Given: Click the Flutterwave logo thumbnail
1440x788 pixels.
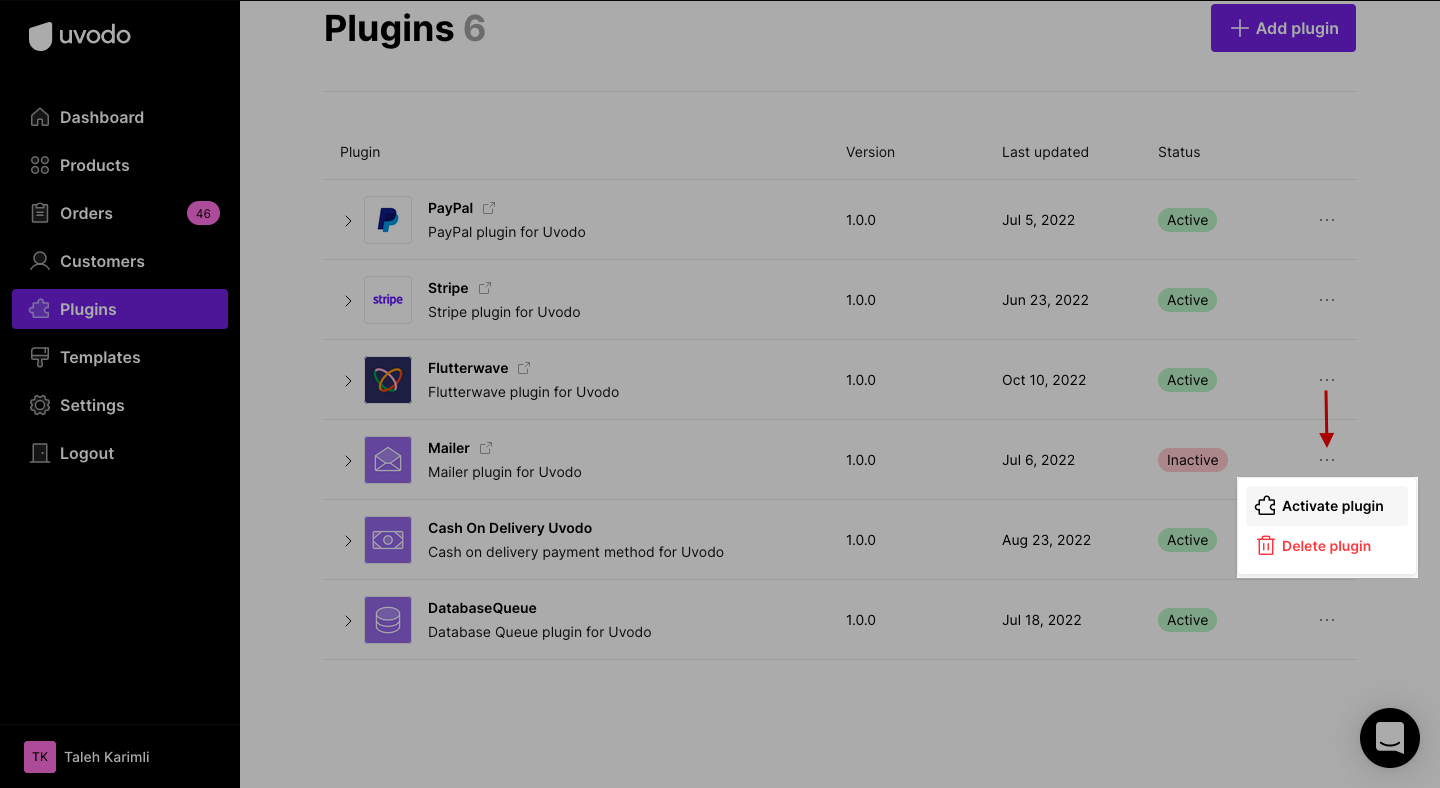Looking at the screenshot, I should tap(388, 380).
